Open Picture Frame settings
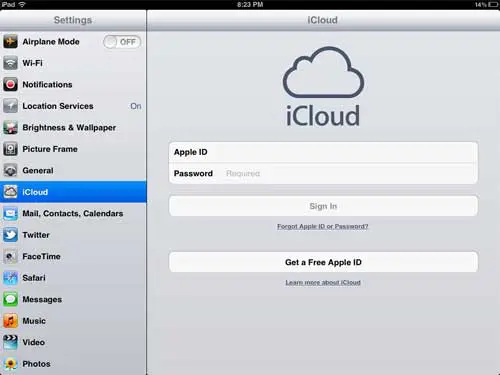This screenshot has width=500, height=375. pyautogui.click(x=73, y=149)
